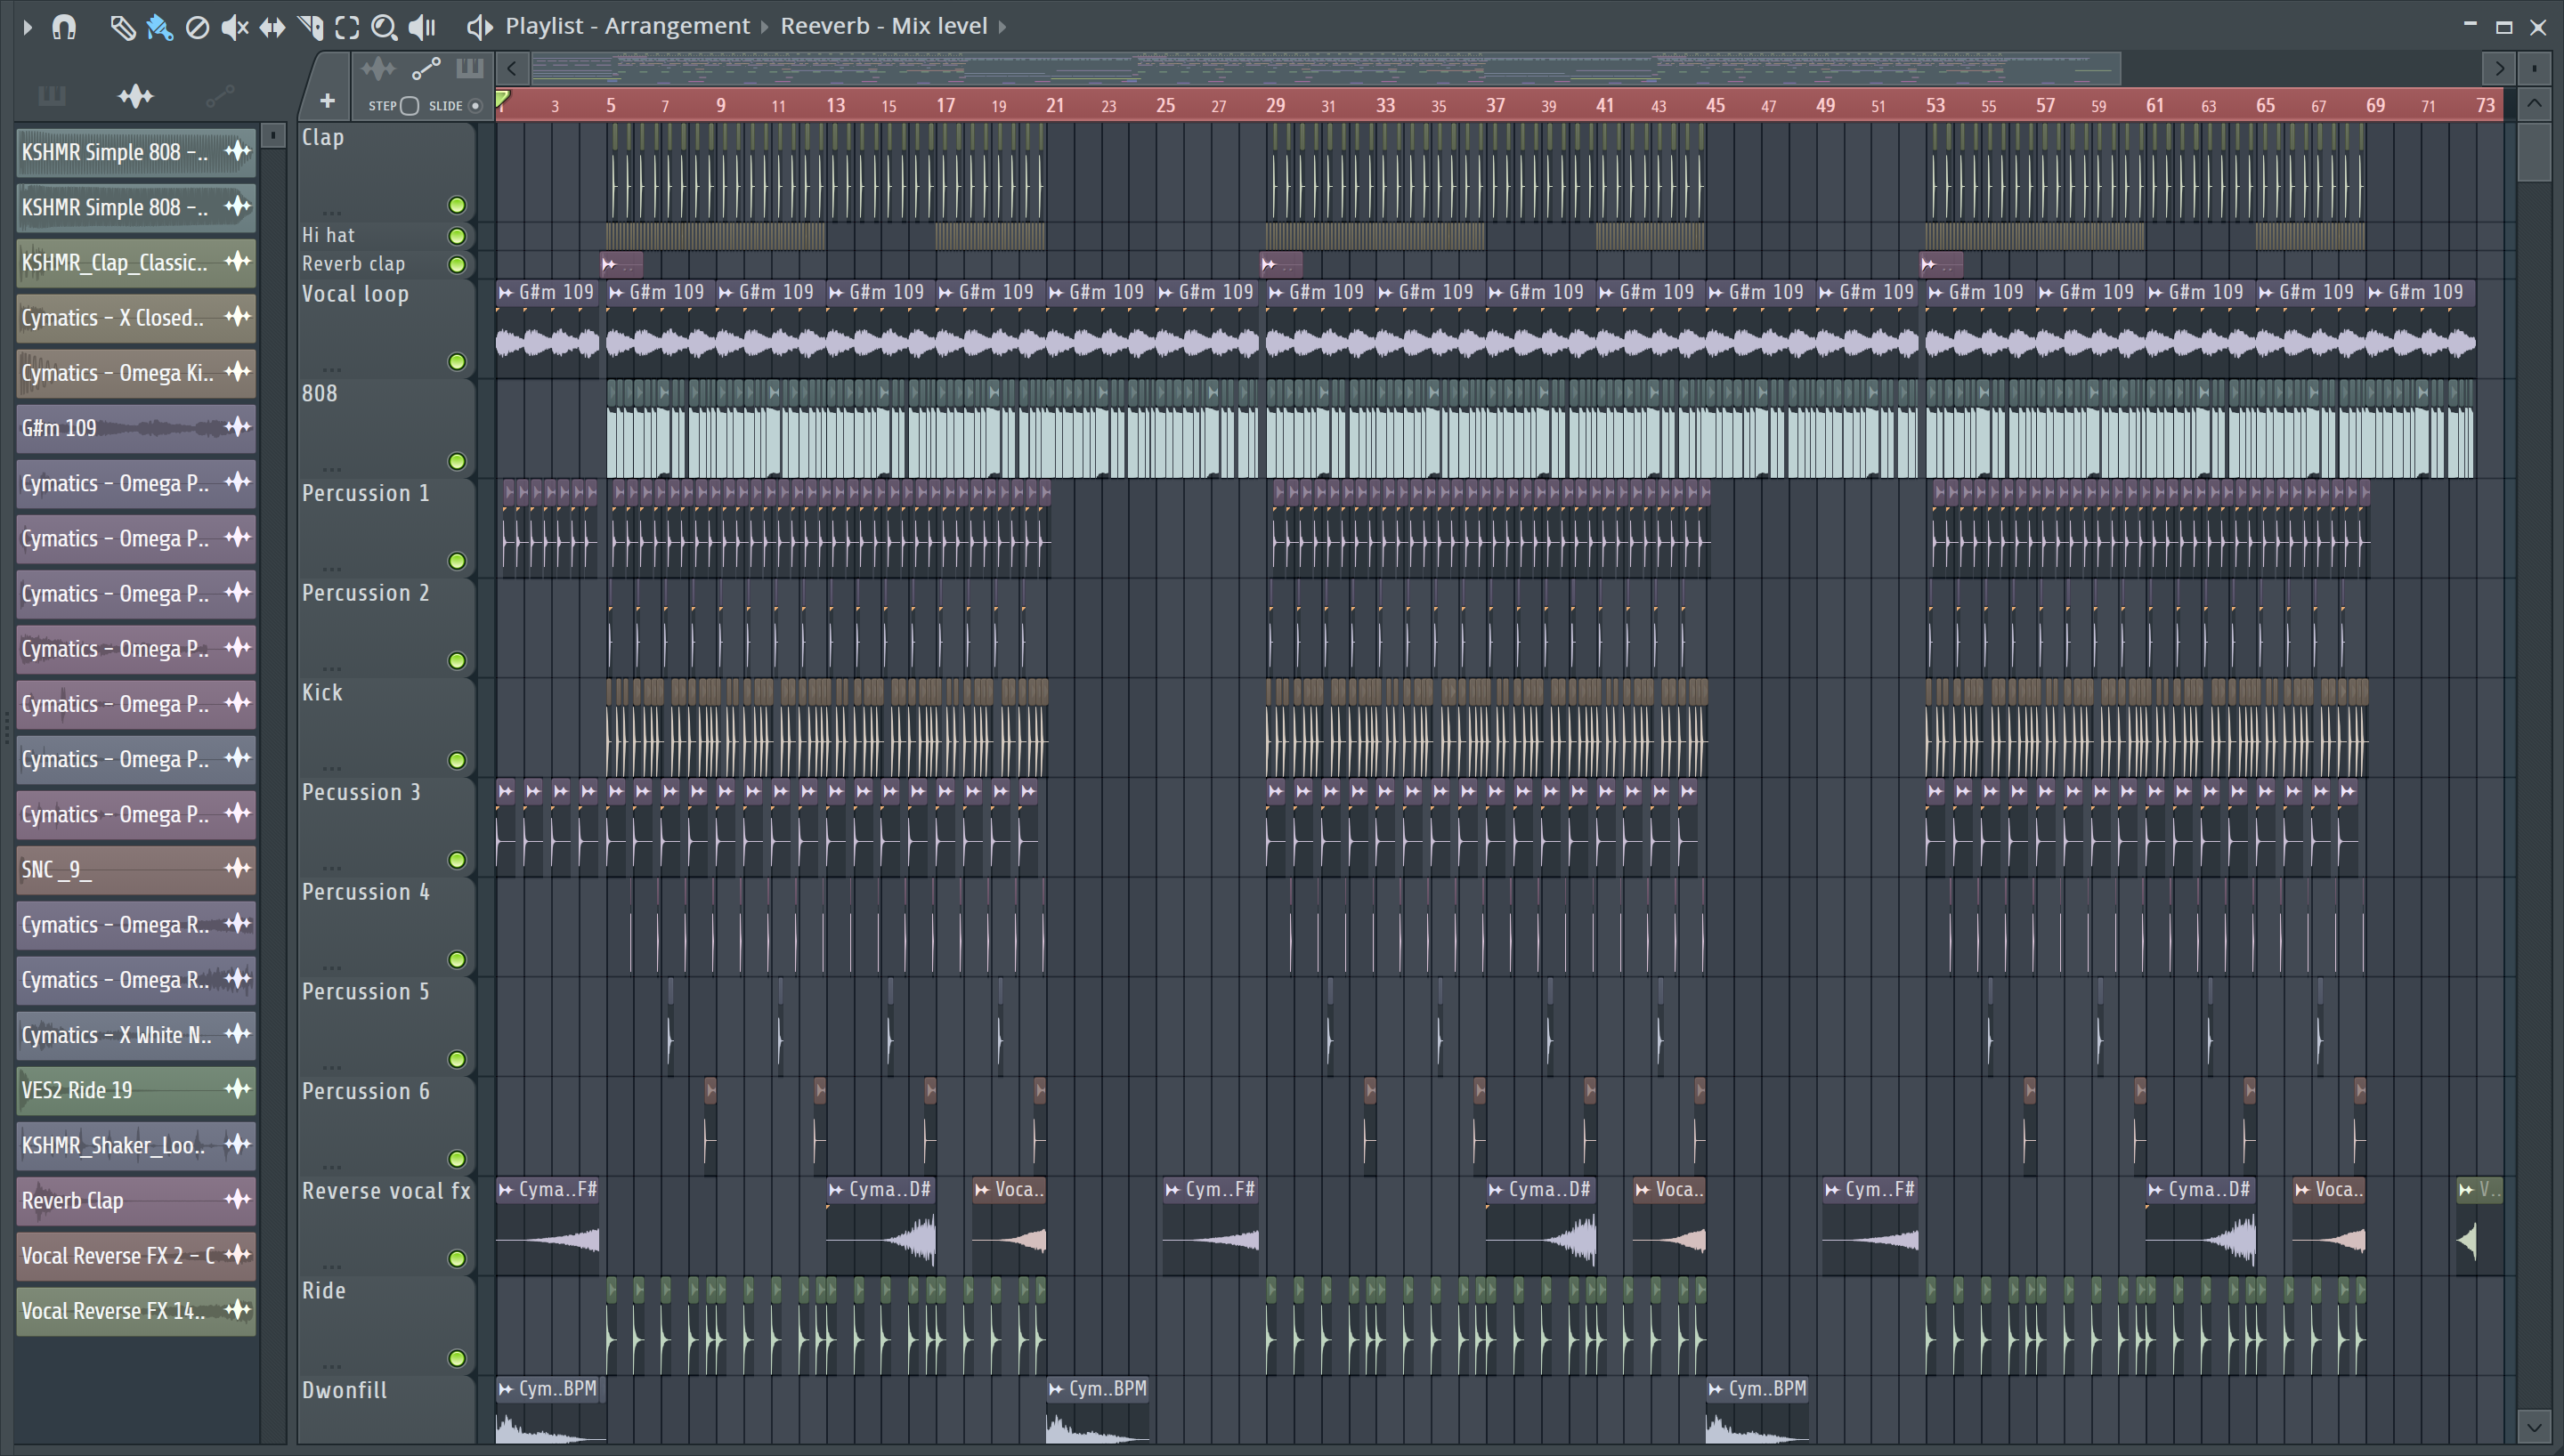Click waveform icon on Cymatics - X Closed.. item
Viewport: 2564px width, 1456px height.
(x=237, y=317)
